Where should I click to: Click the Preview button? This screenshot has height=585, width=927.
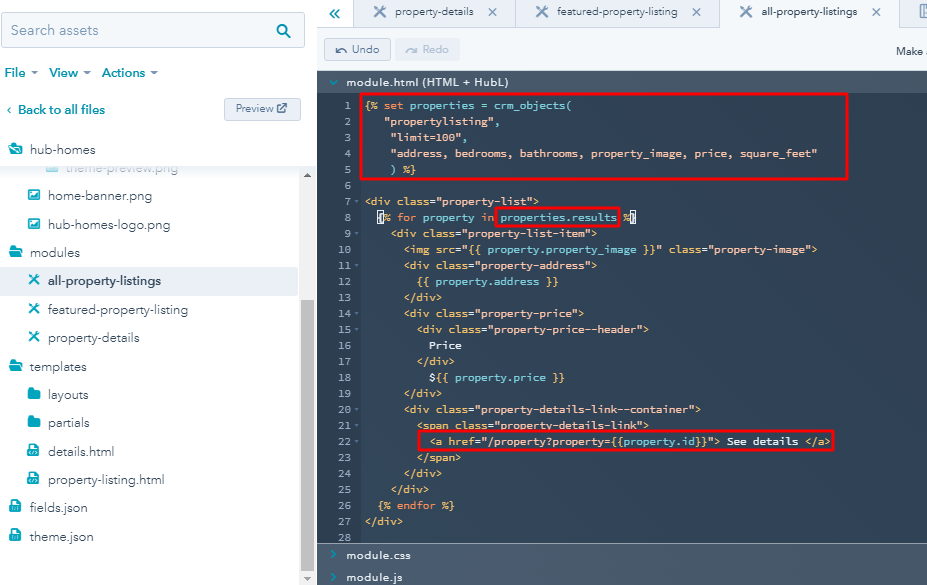(262, 109)
